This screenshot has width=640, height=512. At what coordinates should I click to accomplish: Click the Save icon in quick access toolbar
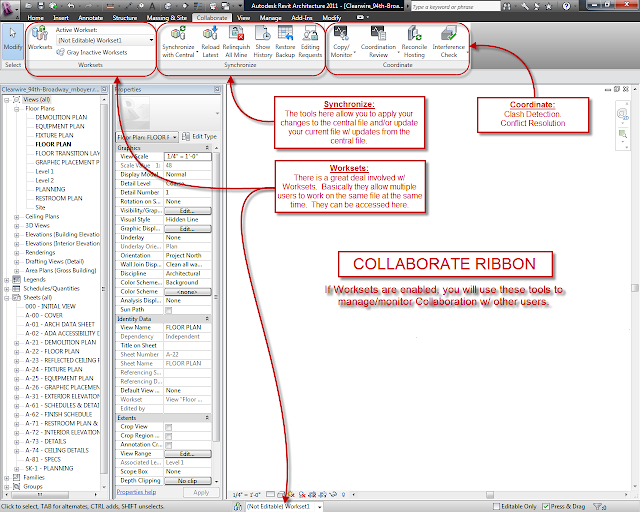point(40,6)
